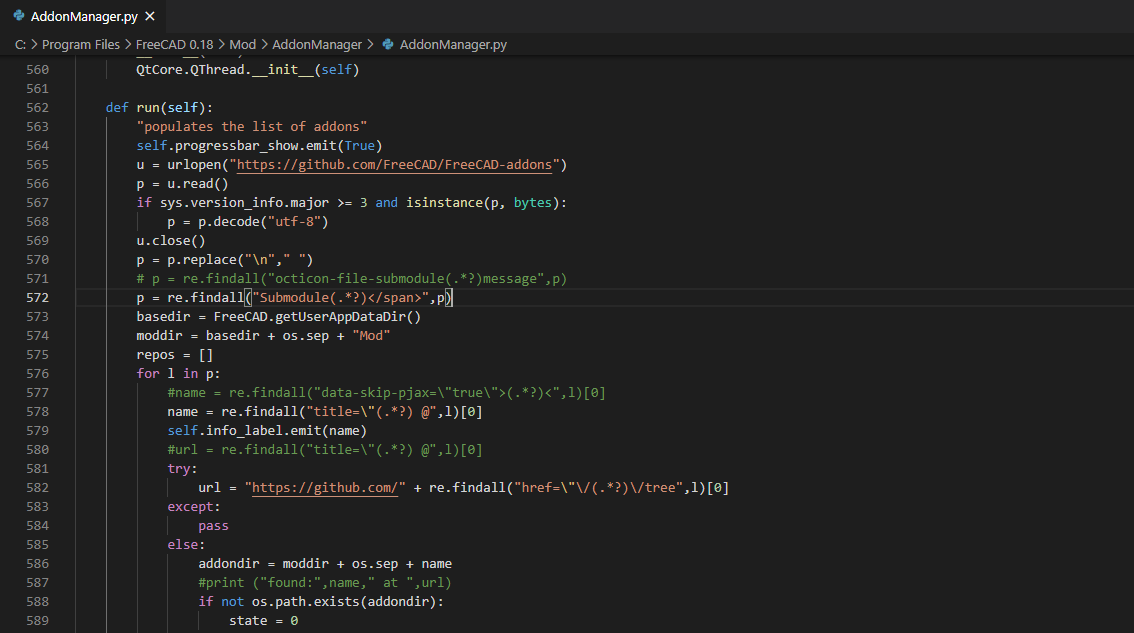Screen dimensions: 1134x633
Task: Click 'isinstance(p, bytes)' on line 567
Action: tap(482, 203)
